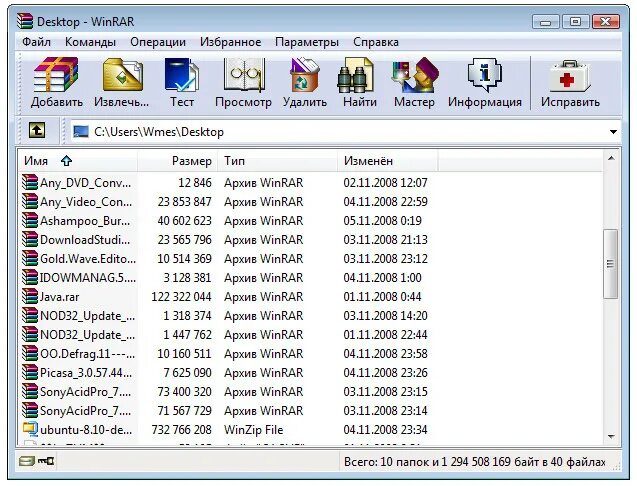Screen dimensions: 637x486
Task: Open the Просмотр (View) toolbar icon
Action: (244, 75)
